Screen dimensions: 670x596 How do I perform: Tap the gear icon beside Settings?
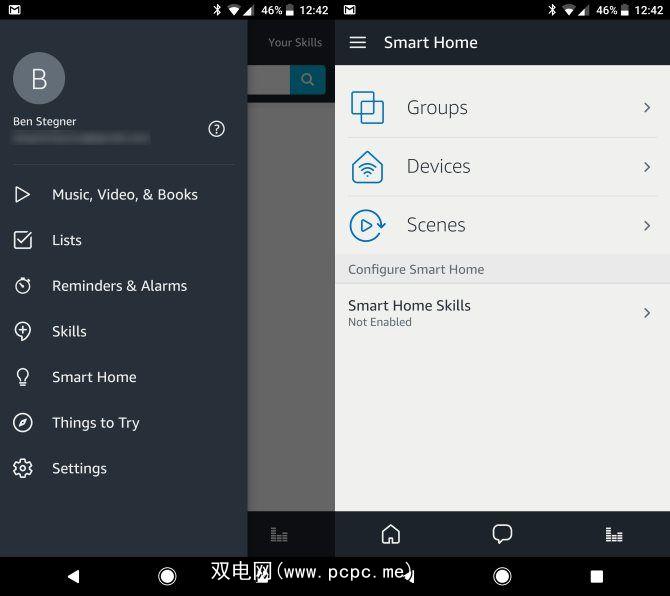[23, 468]
